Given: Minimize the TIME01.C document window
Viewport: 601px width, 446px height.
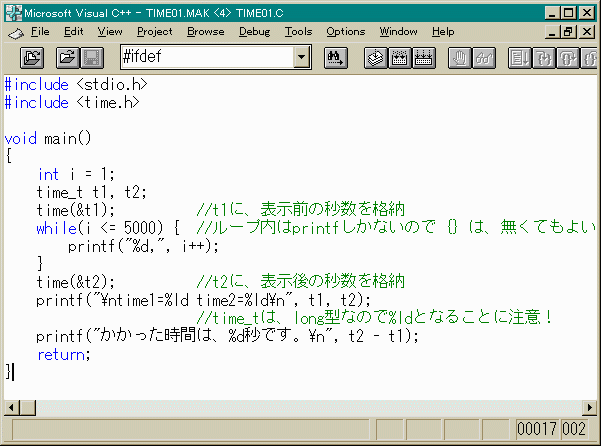Looking at the screenshot, I should pos(552,32).
